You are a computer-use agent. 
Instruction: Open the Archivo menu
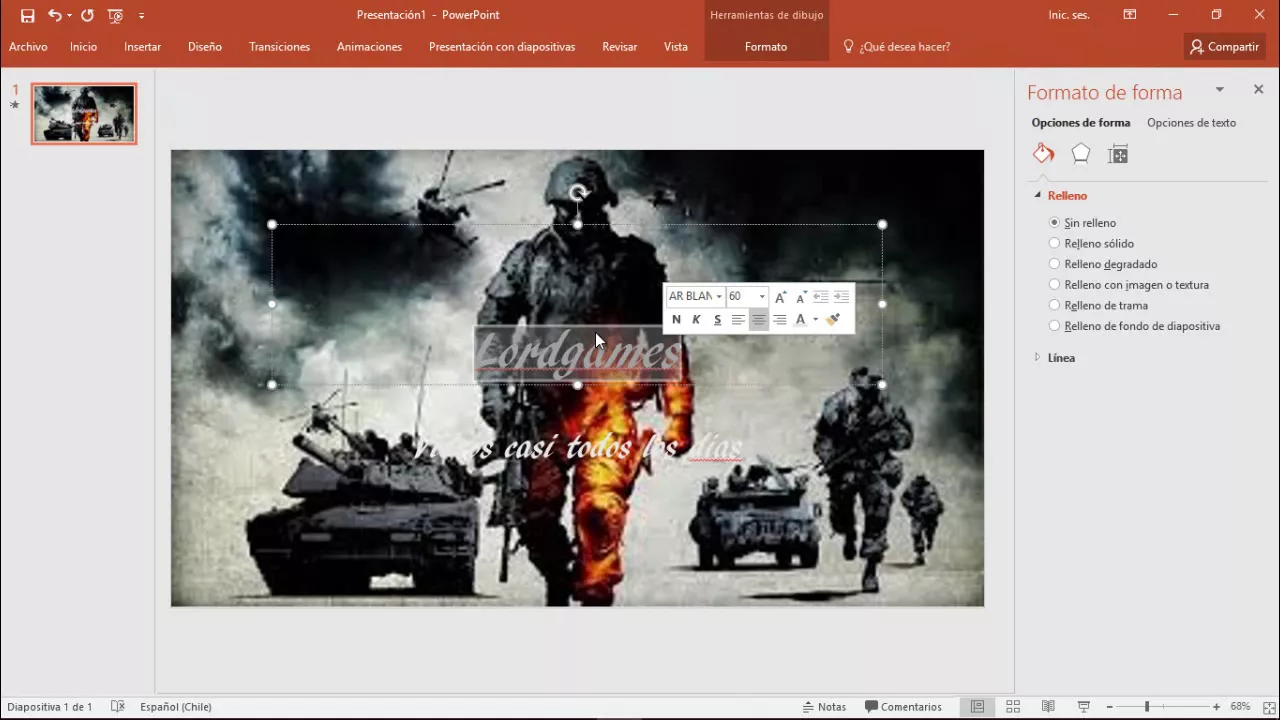click(28, 47)
